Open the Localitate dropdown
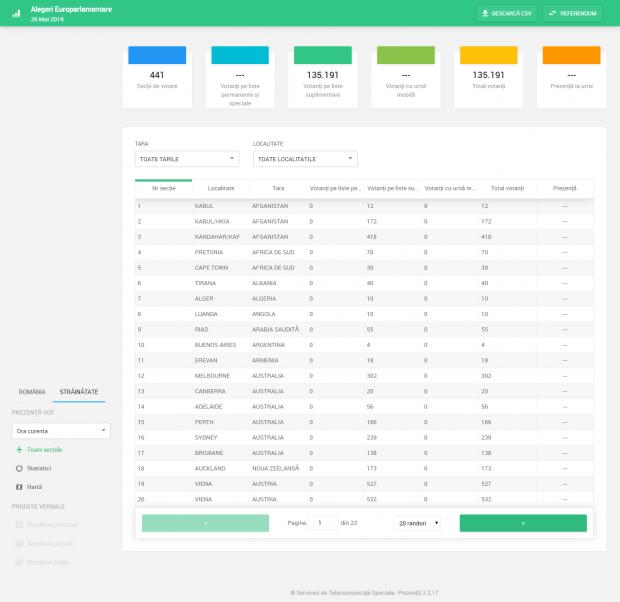620x602 pixels. click(305, 158)
